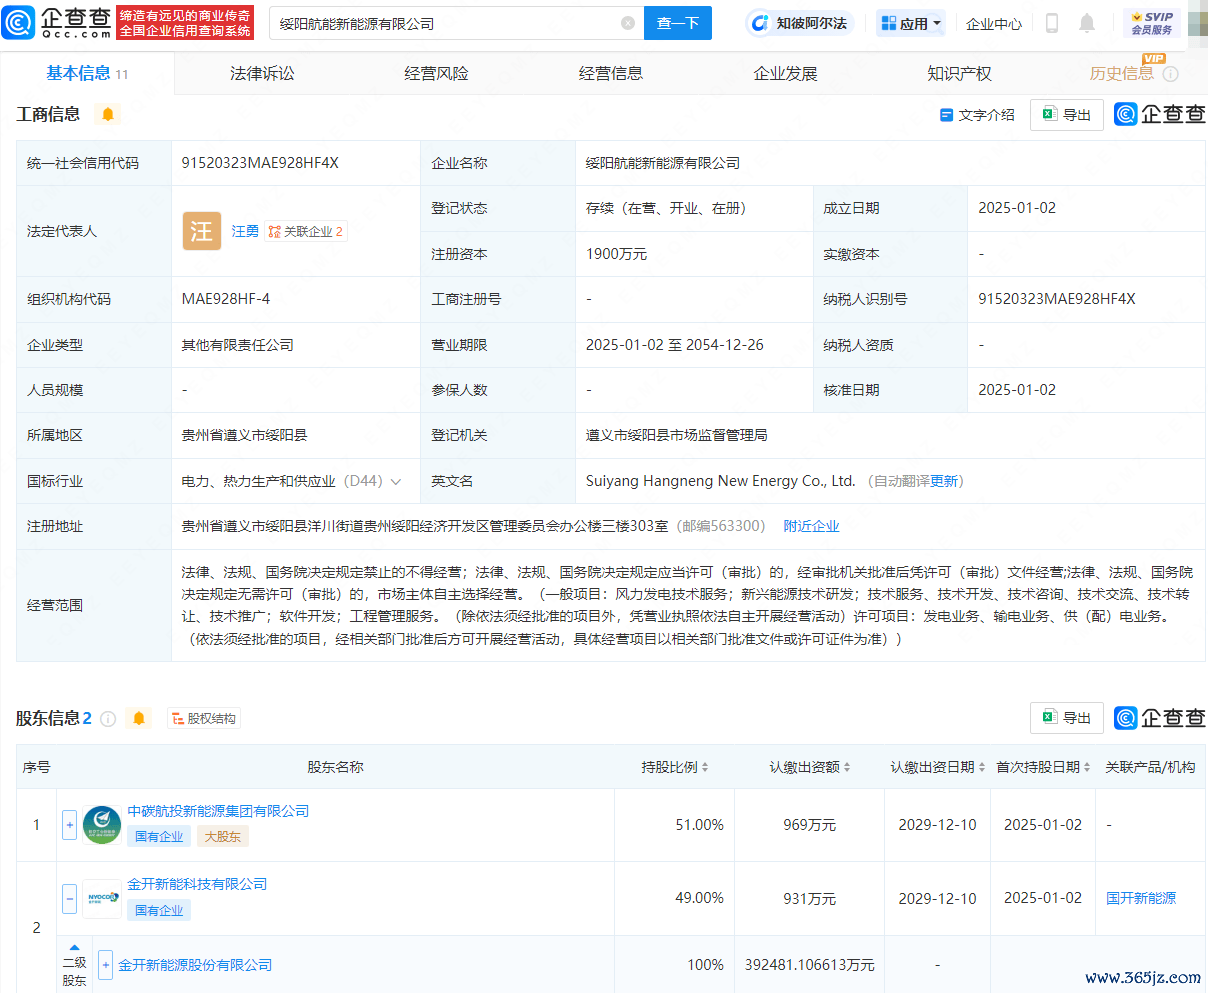Clear the search box text
Image resolution: width=1208 pixels, height=993 pixels.
(x=628, y=23)
